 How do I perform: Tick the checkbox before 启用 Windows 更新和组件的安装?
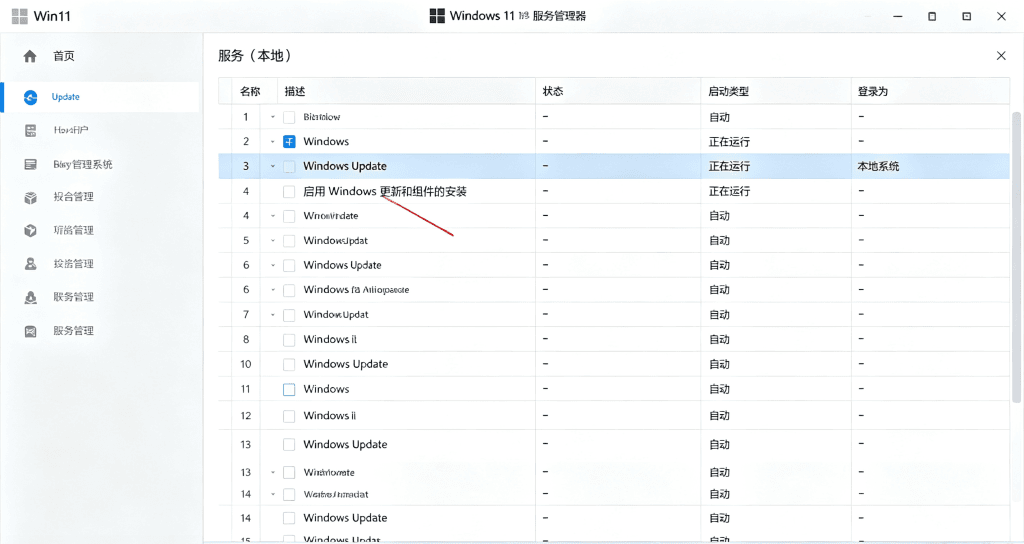coord(289,191)
